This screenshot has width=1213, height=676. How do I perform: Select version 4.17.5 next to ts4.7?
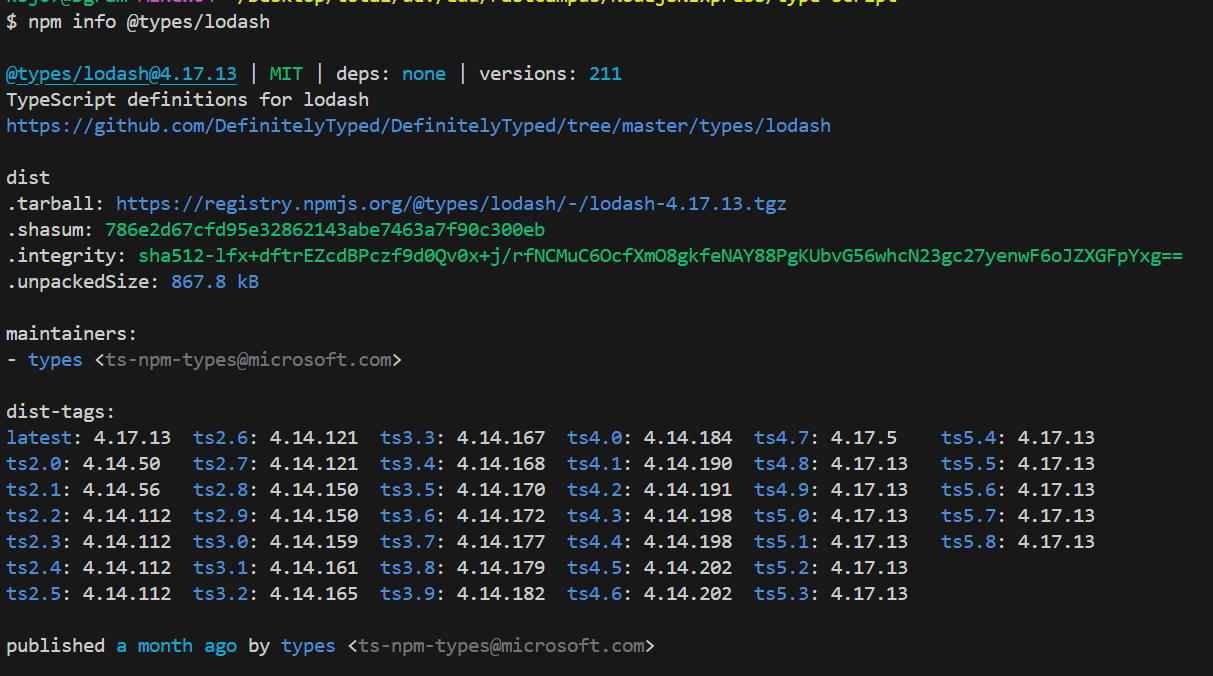[864, 438]
